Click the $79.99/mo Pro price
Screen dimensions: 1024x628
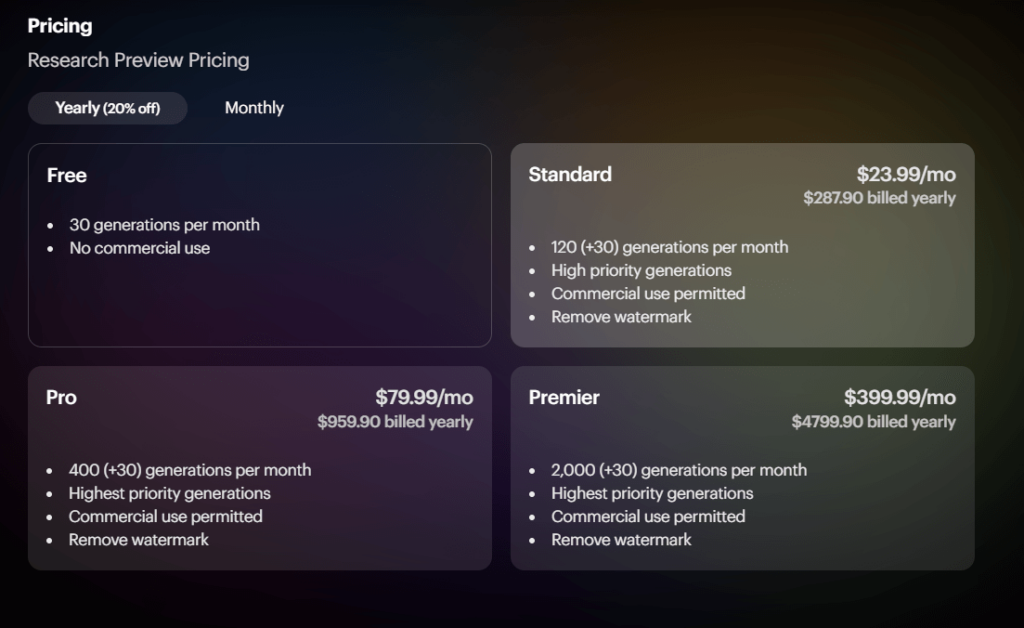(424, 397)
